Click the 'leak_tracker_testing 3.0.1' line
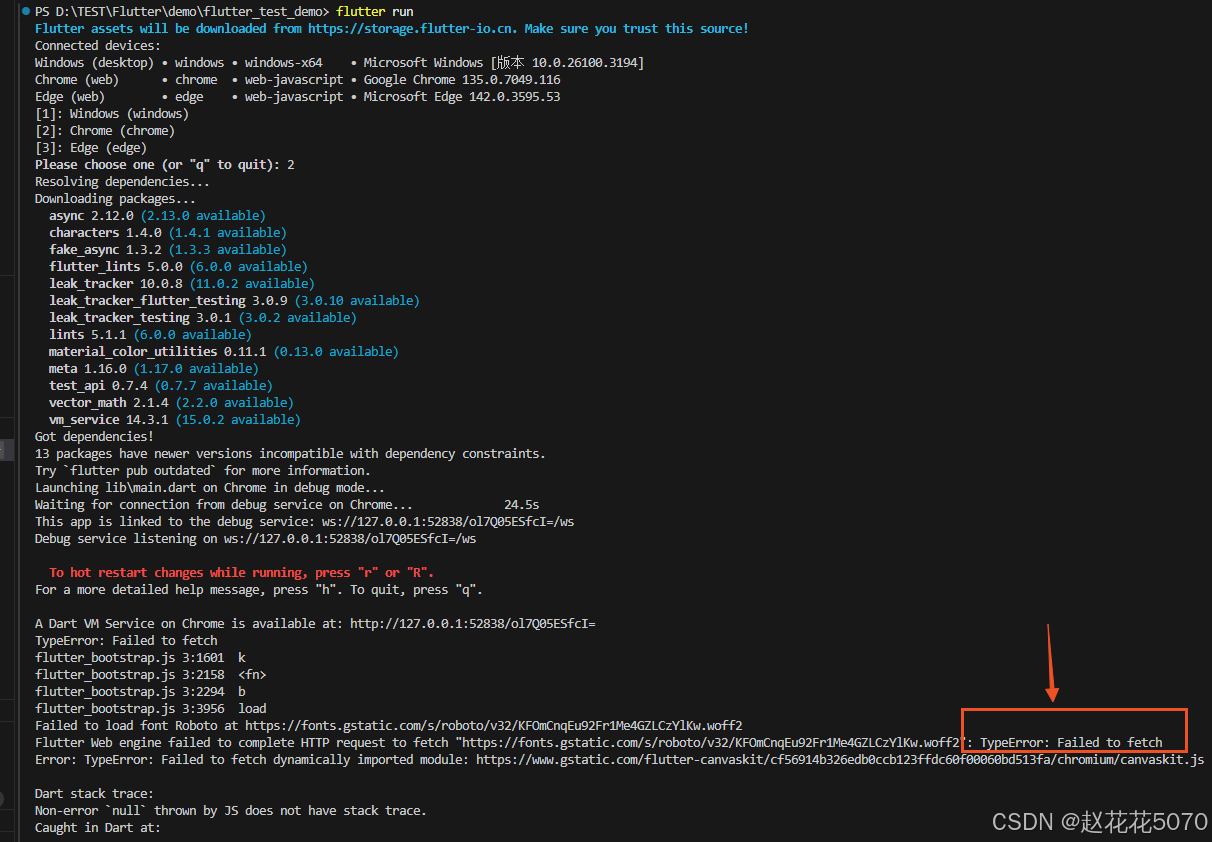This screenshot has height=842, width=1212. tap(202, 317)
